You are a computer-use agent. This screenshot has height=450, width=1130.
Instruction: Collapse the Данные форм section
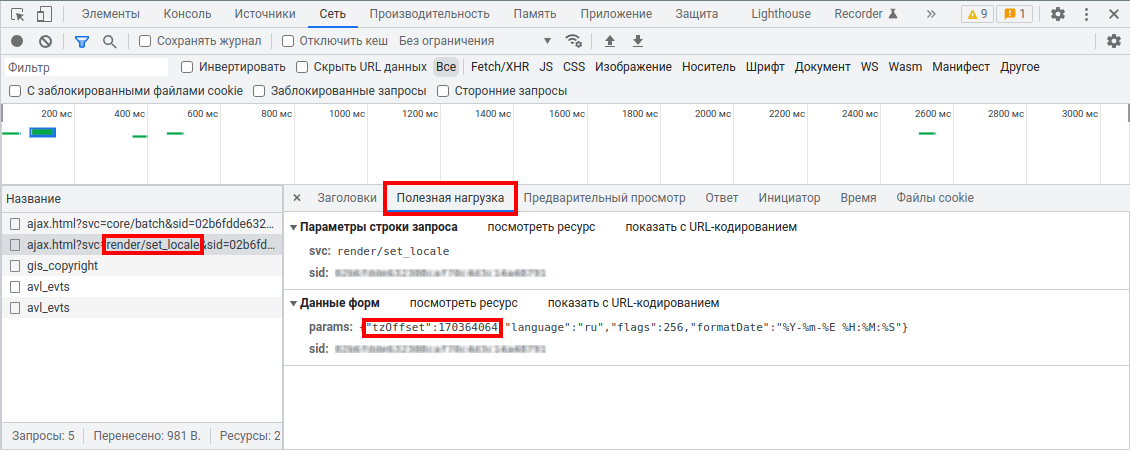click(x=294, y=303)
